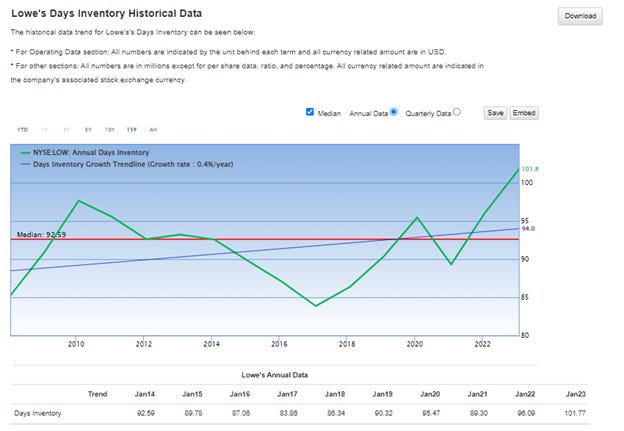Click the Median: 92.59 label on chart
The image size is (624, 431).
coord(41,235)
